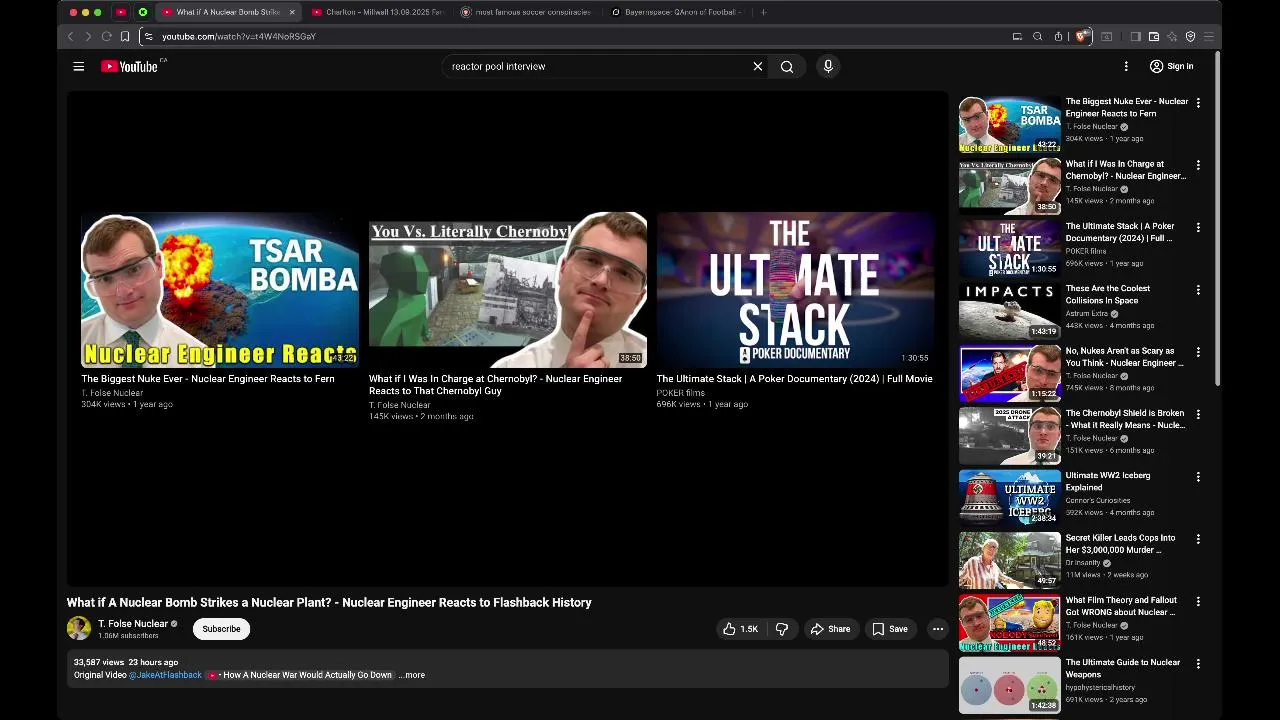Screen dimensions: 1280x720
Task: Open the @JakeAtFlashback link
Action: [x=165, y=675]
